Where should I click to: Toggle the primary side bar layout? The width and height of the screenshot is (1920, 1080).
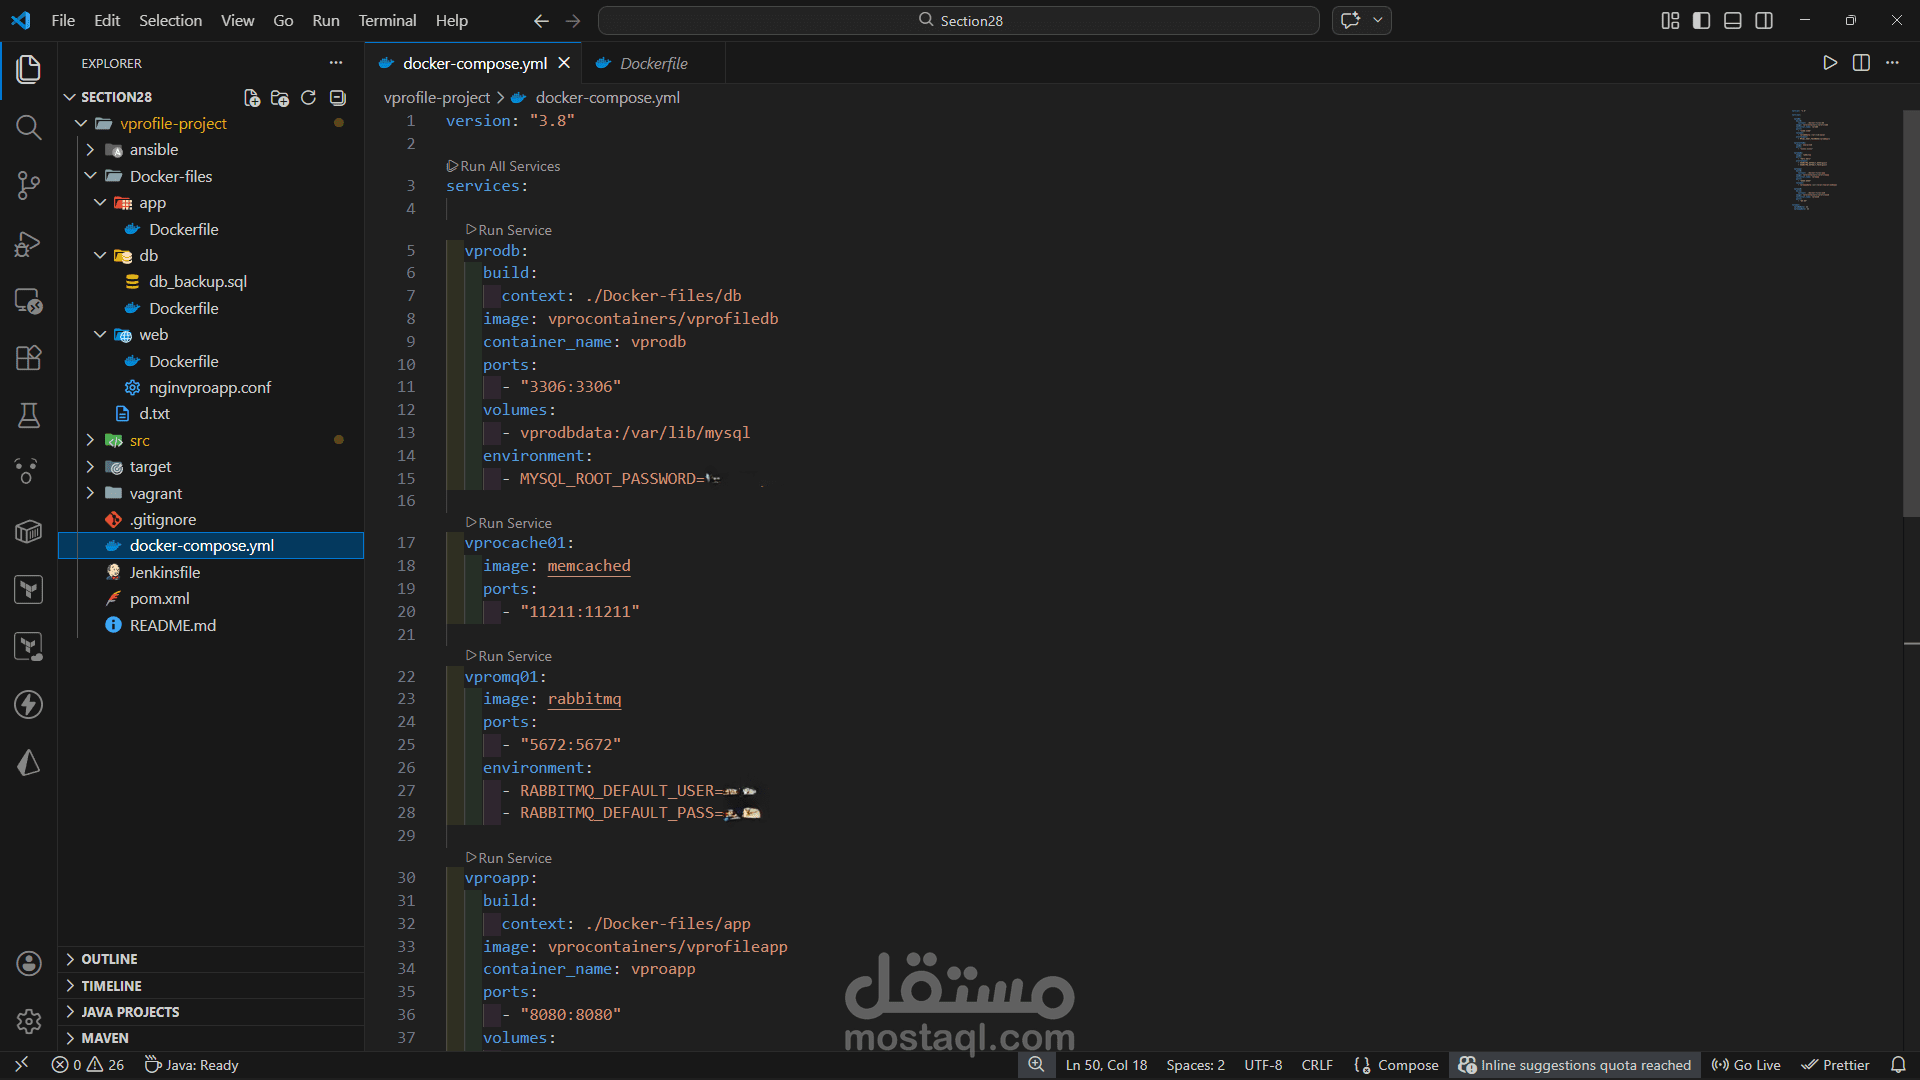[1701, 20]
